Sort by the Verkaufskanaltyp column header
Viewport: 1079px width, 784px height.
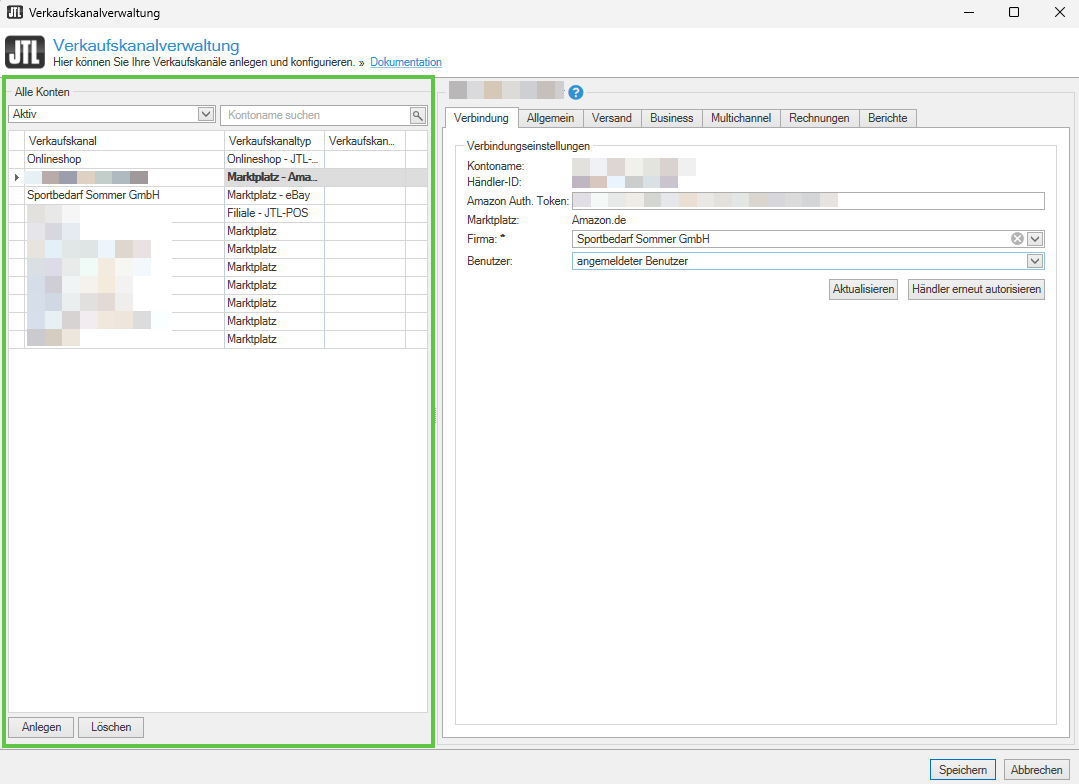[x=275, y=140]
